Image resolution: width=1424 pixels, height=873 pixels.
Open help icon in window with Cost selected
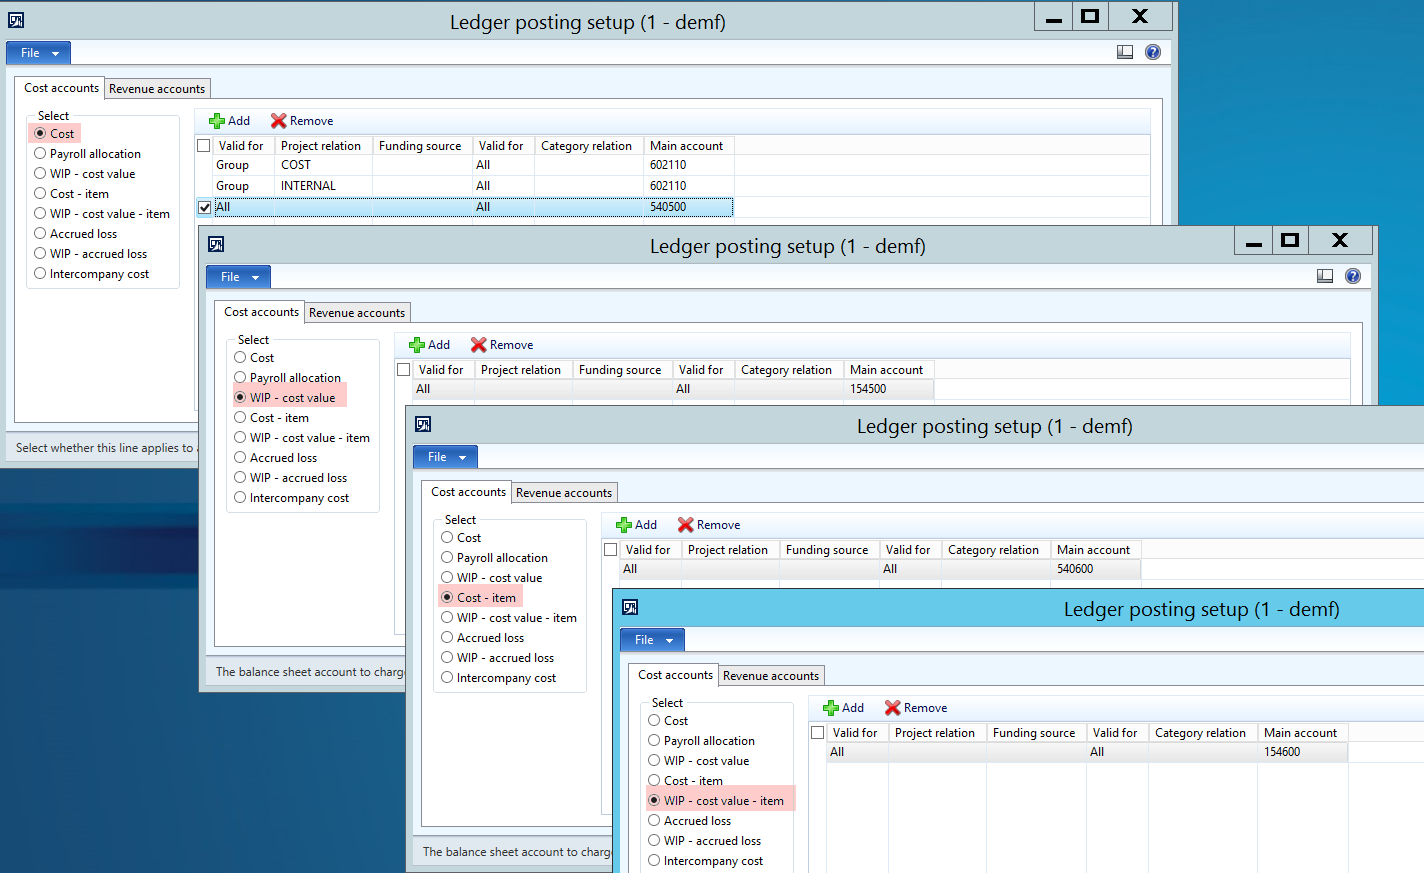click(1153, 52)
